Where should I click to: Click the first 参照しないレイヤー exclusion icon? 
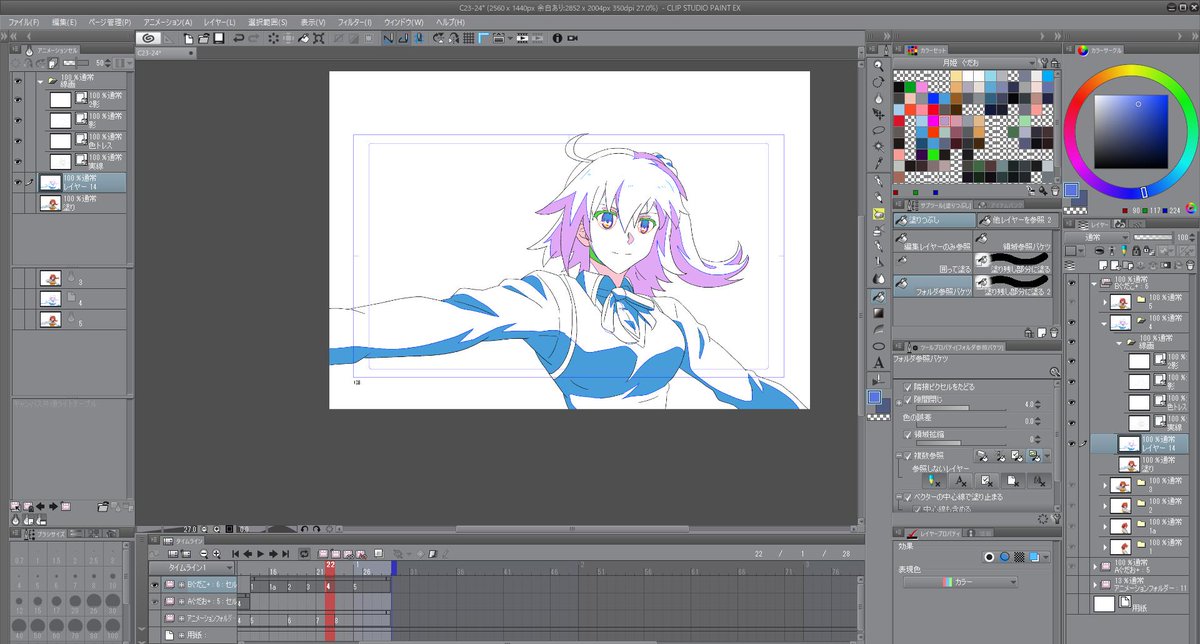coord(933,481)
